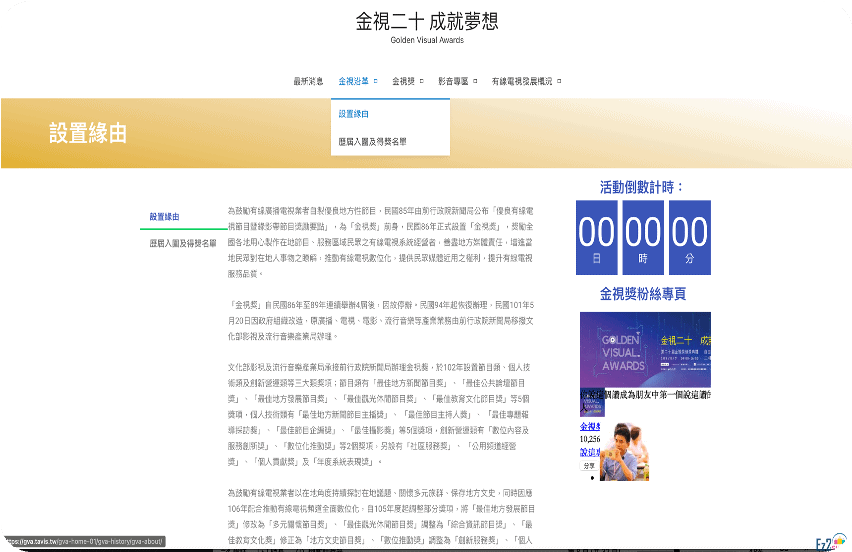852x552 pixels.
Task: Open 歷屆入圍及得獎名單 in the left sidebar
Action: 183,243
